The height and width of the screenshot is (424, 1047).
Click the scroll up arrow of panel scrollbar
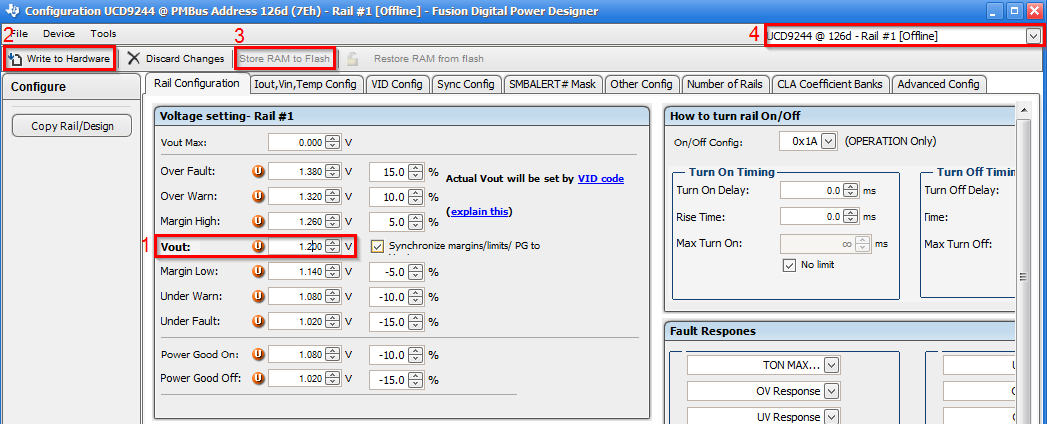coord(1022,109)
